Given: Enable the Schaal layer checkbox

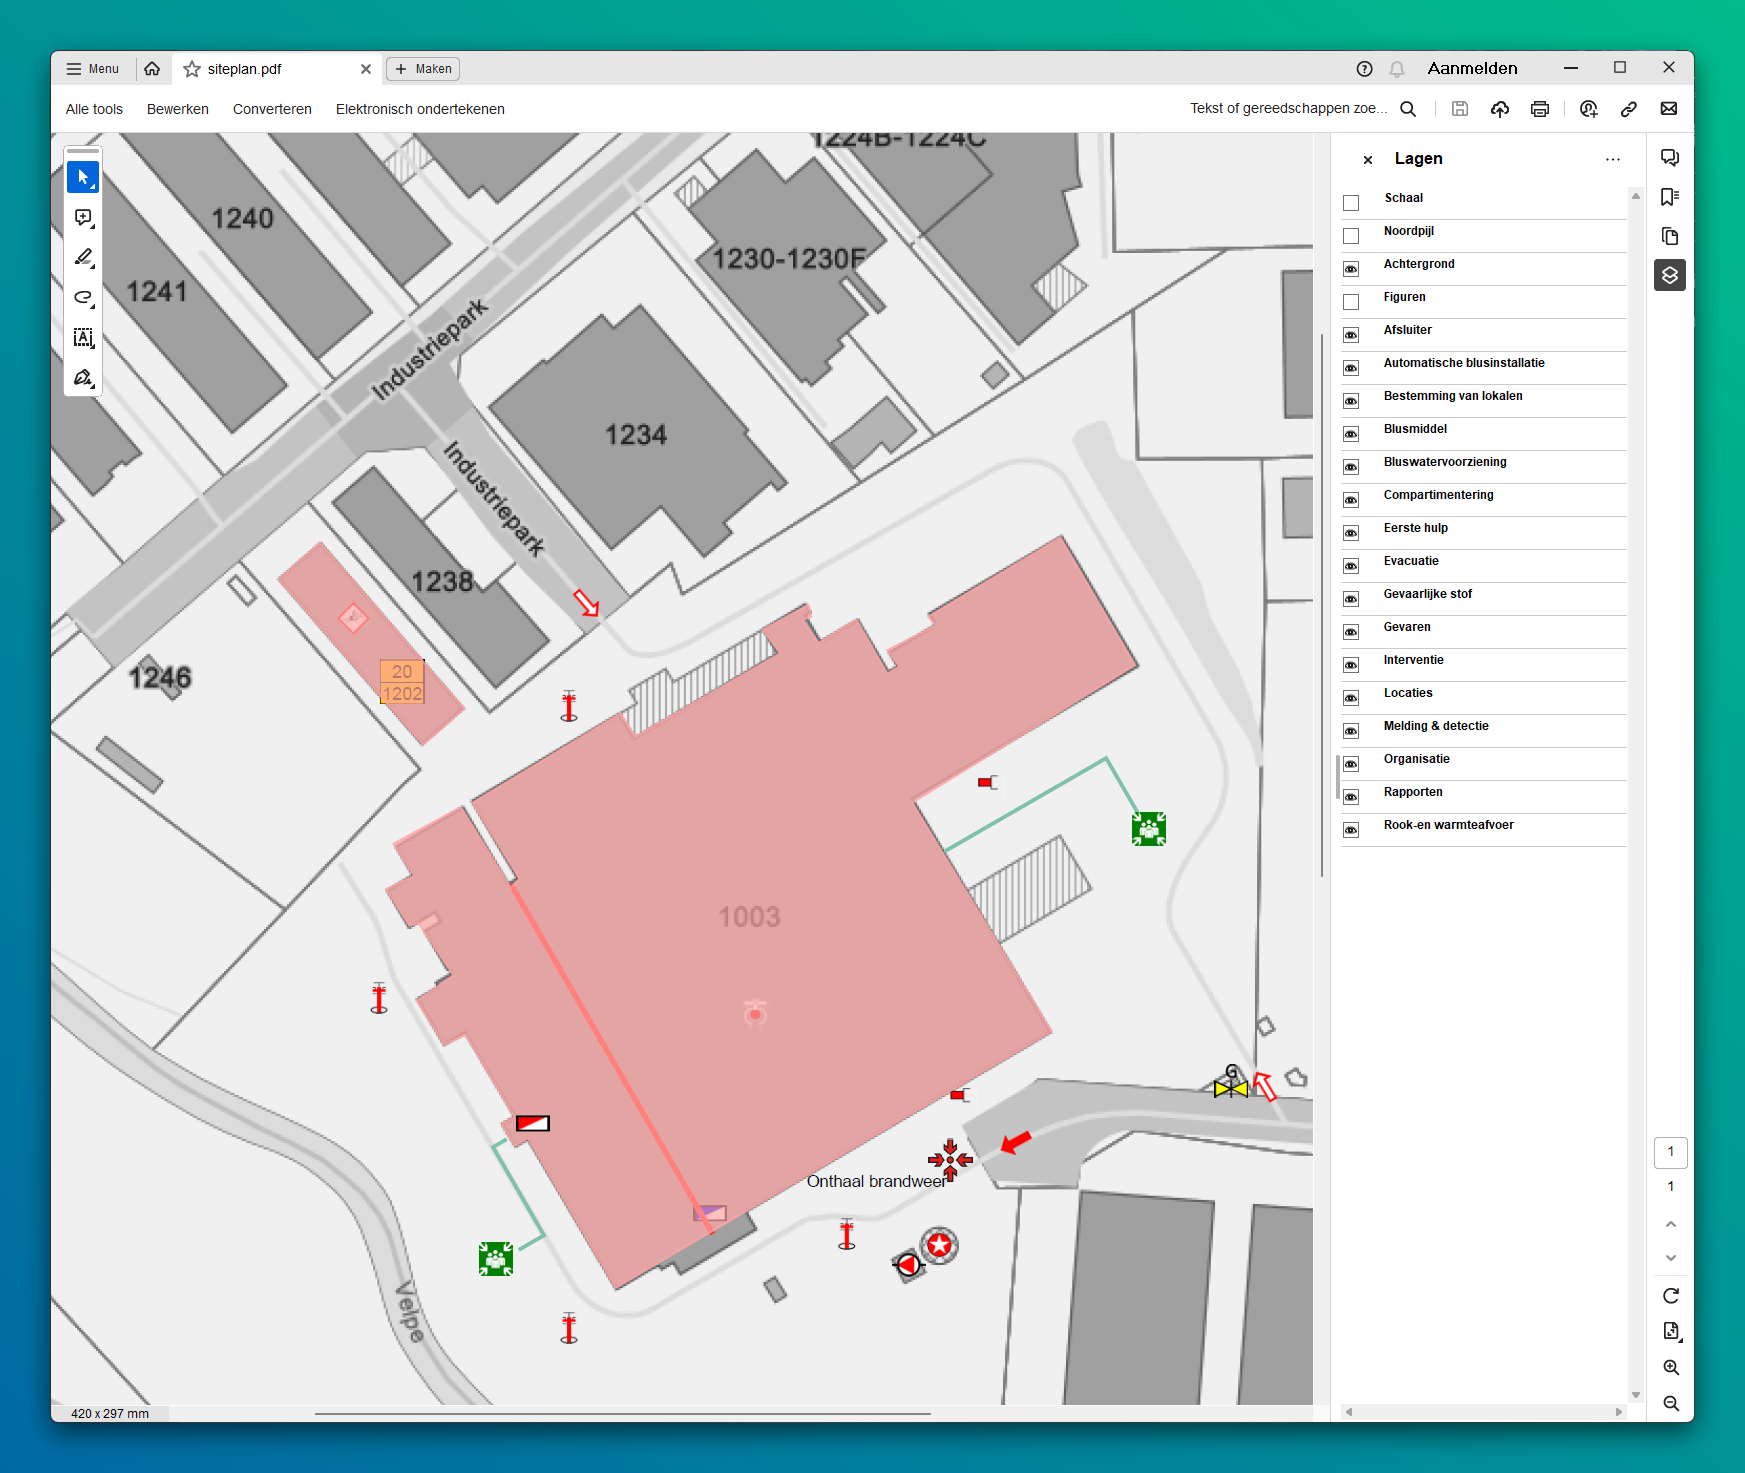Looking at the screenshot, I should point(1351,203).
